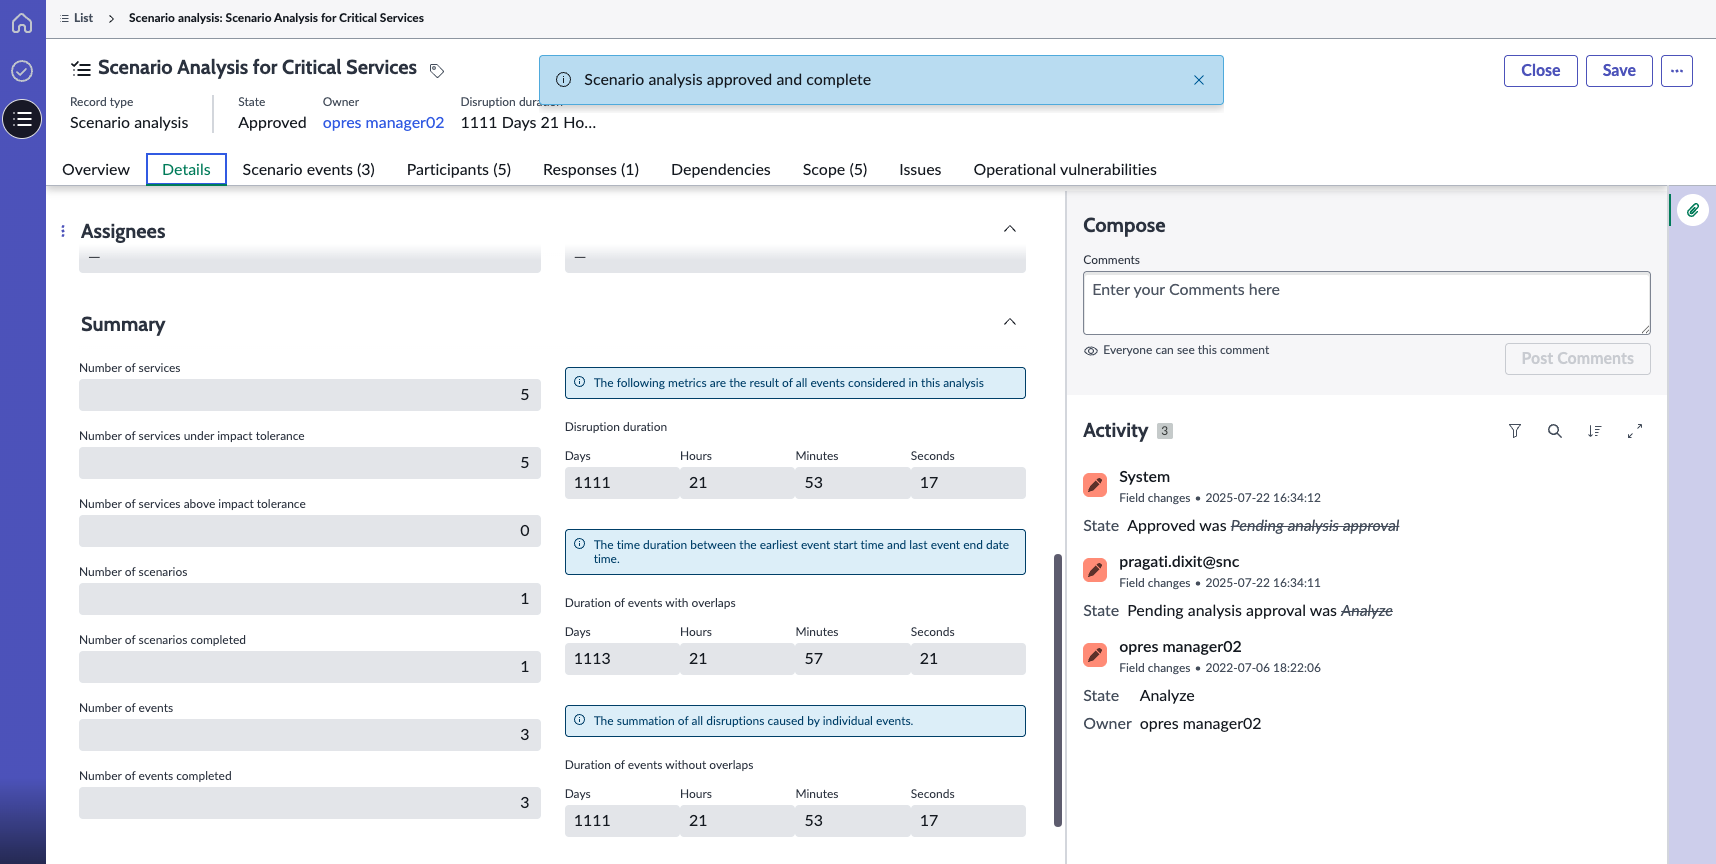Click in the Comments text box
This screenshot has height=864, width=1716.
click(1366, 303)
